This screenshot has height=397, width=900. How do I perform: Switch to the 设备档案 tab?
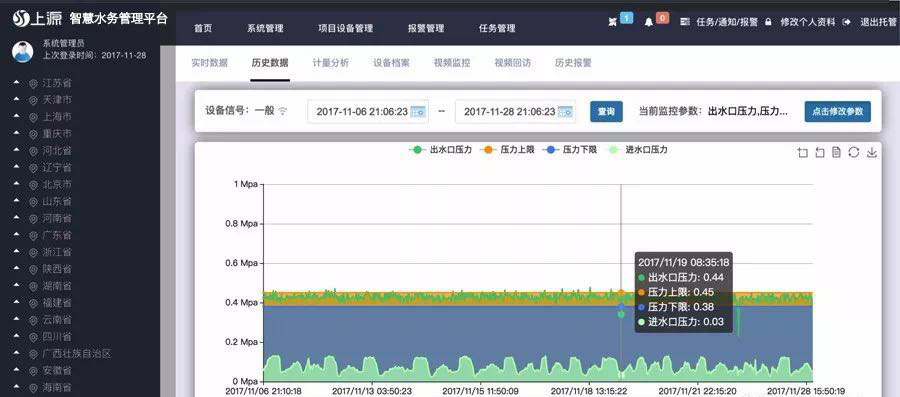click(391, 63)
